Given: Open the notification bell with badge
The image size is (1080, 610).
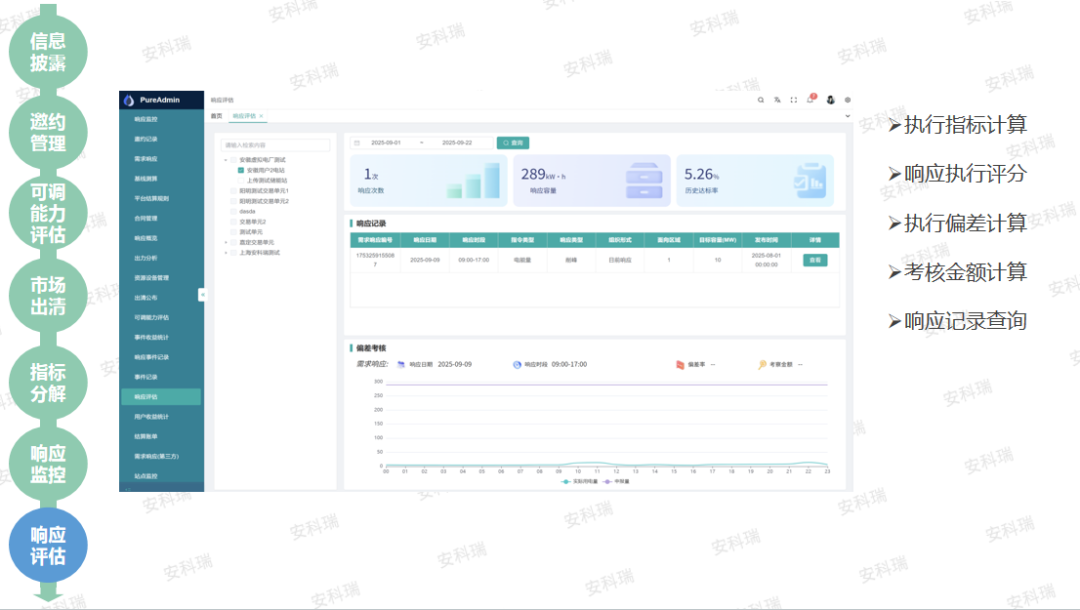Looking at the screenshot, I should pos(811,99).
